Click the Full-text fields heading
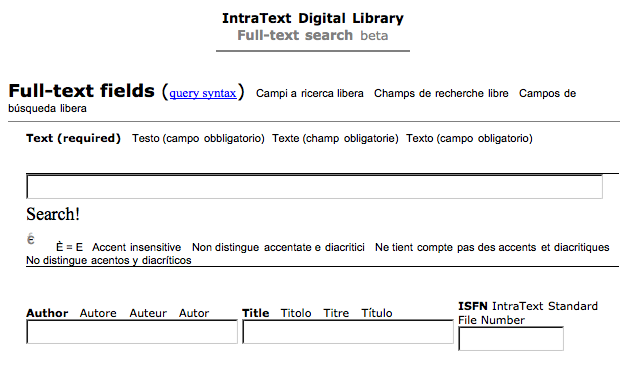Viewport: 638px width, 382px height. pyautogui.click(x=81, y=91)
